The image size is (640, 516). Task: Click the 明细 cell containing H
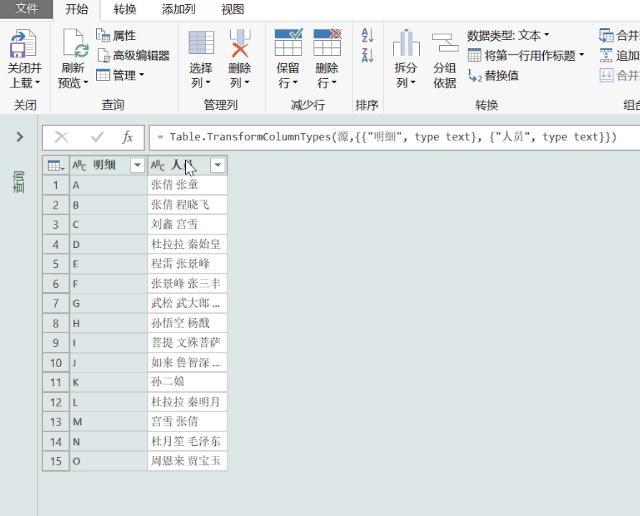108,323
